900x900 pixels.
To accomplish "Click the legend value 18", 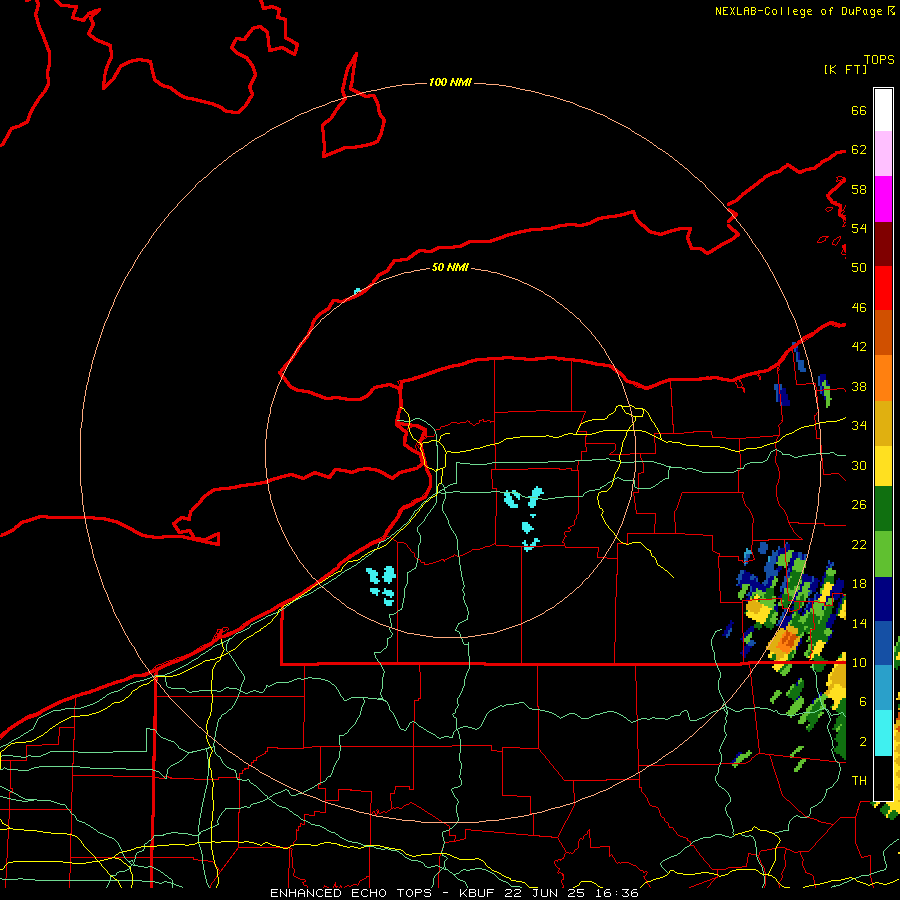I will [x=859, y=584].
